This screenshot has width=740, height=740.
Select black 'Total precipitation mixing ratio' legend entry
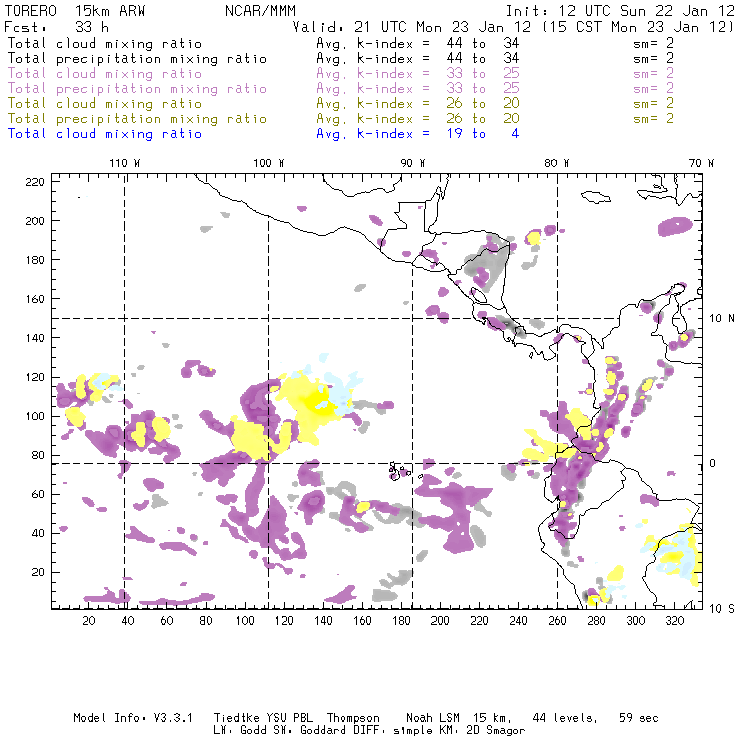coord(137,59)
